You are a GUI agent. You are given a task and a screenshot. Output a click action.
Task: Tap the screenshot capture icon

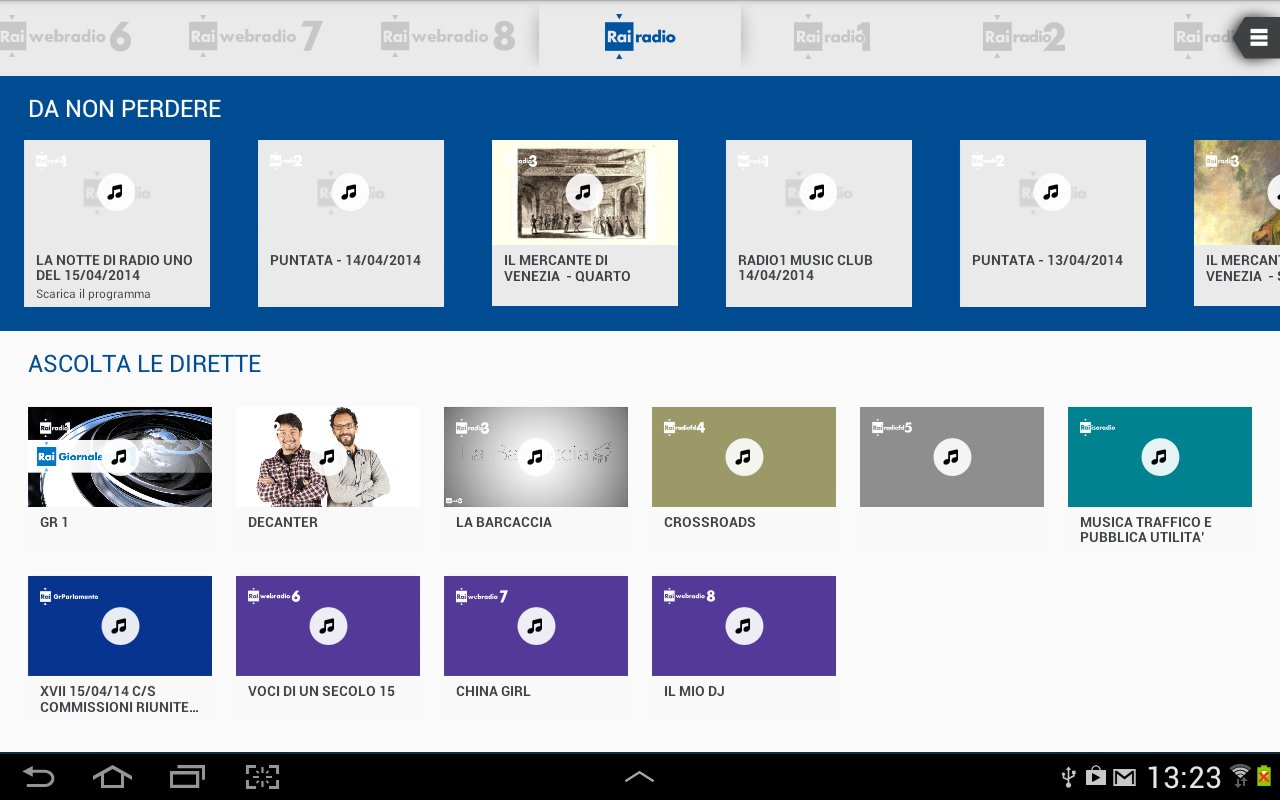(262, 777)
